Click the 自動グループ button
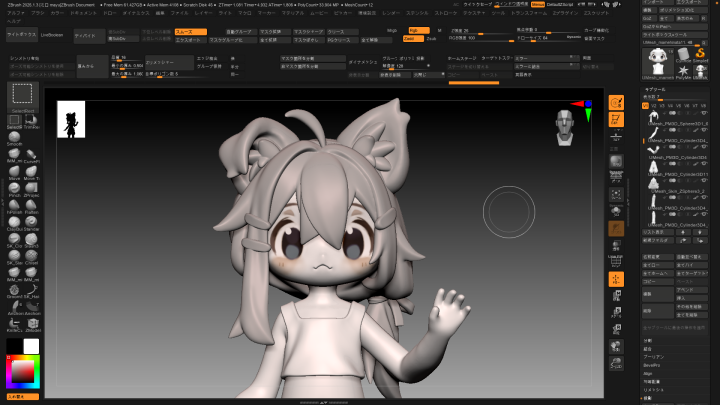Screen dimensions: 720x405 (x=241, y=32)
